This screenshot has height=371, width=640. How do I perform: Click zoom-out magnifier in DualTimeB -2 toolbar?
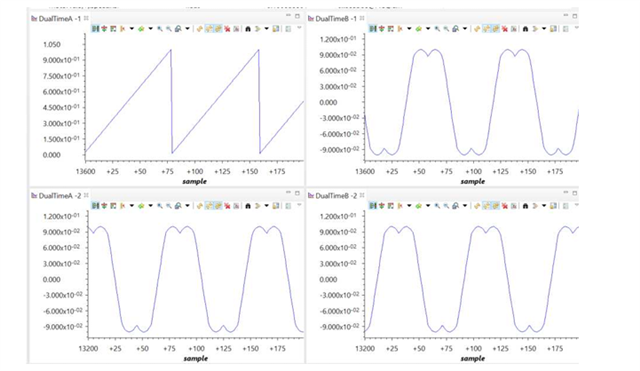447,205
